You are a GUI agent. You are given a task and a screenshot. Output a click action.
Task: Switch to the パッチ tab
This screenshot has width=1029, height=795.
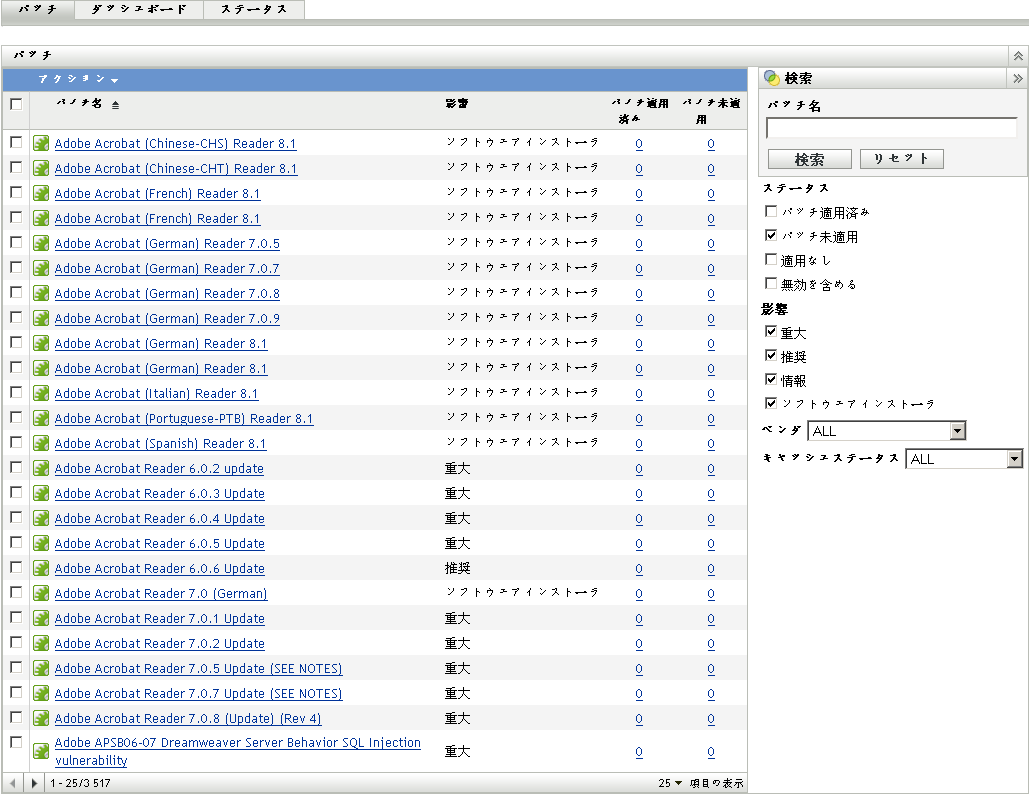point(37,9)
